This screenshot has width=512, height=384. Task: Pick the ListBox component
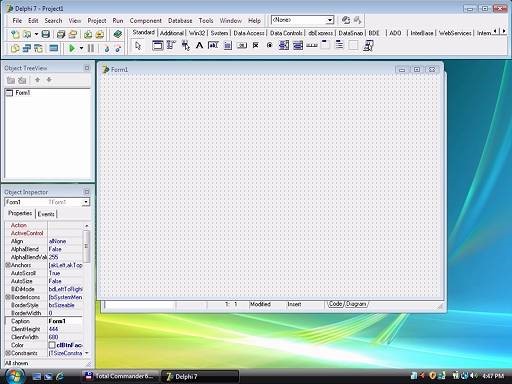point(284,45)
